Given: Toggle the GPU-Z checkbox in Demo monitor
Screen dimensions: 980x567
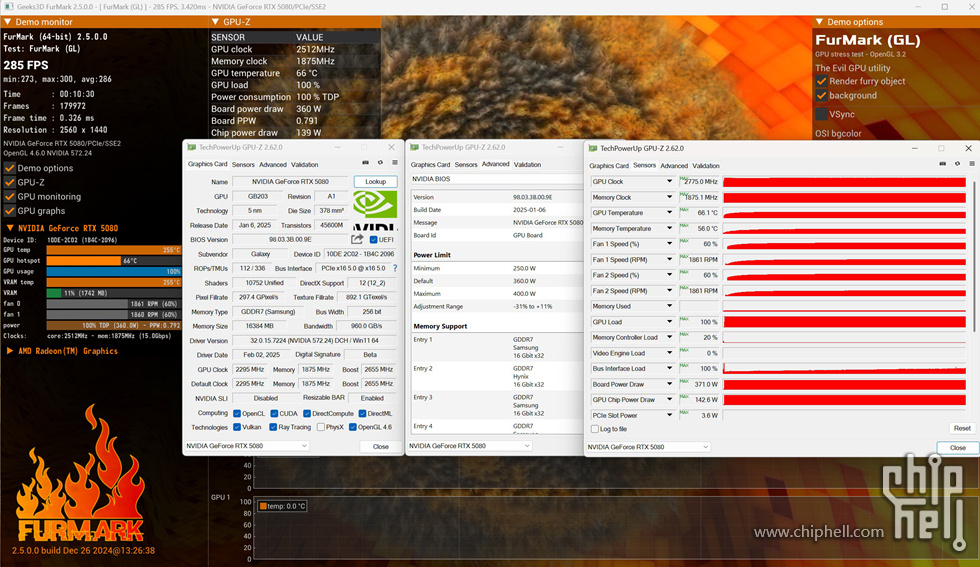Looking at the screenshot, I should tap(9, 182).
